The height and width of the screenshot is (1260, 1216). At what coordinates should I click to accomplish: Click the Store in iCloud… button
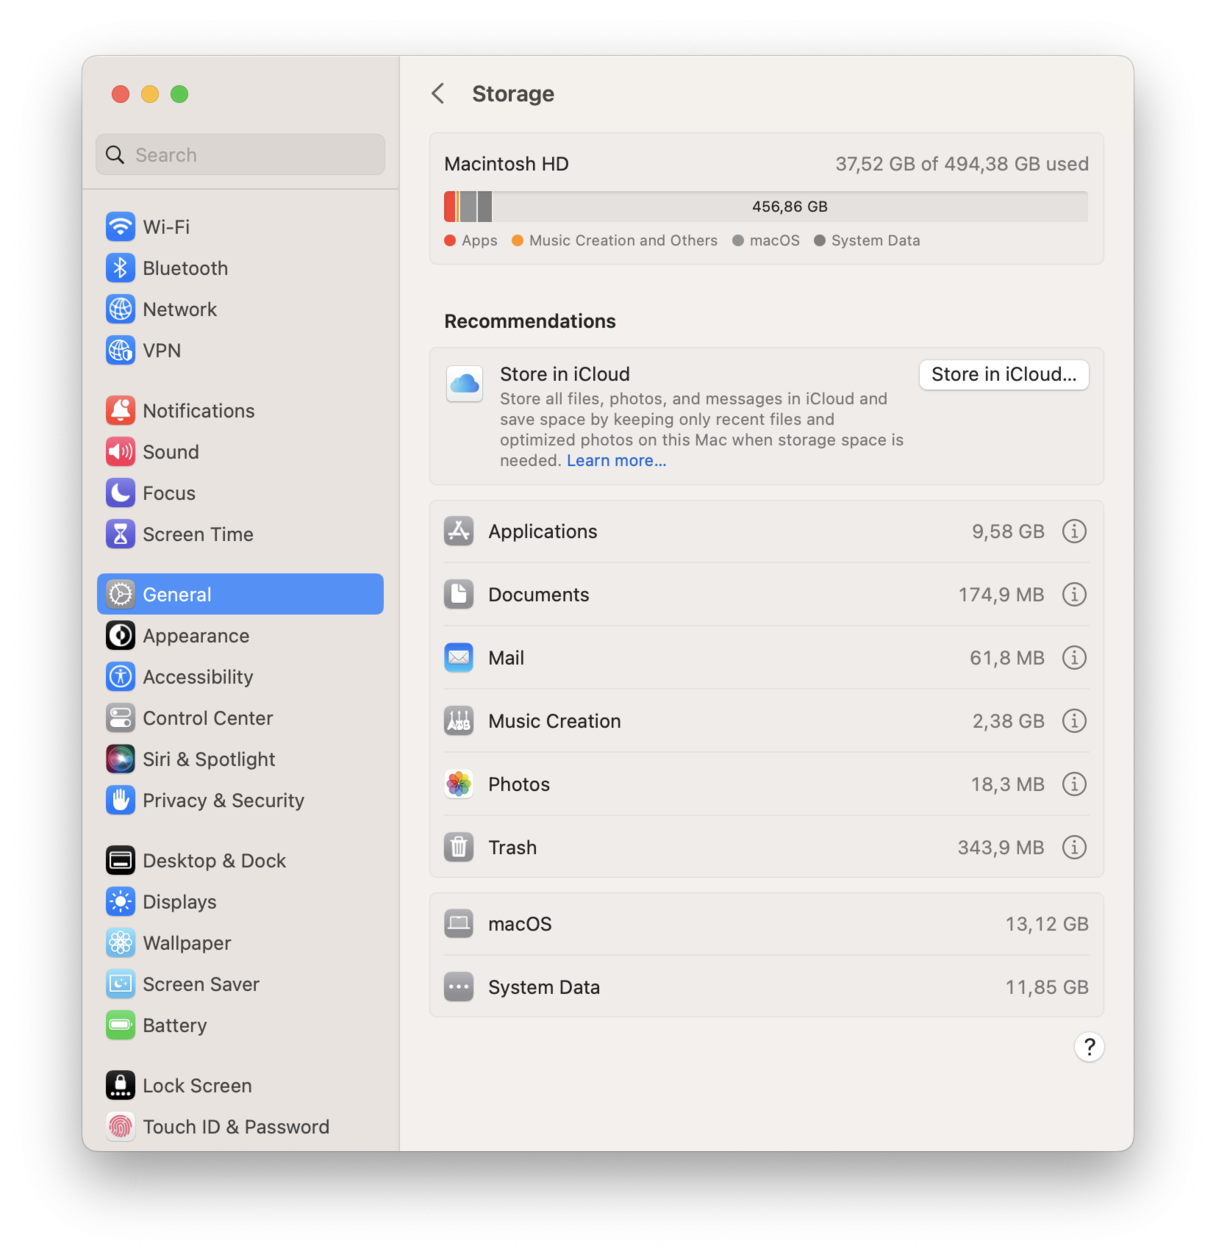[1004, 374]
